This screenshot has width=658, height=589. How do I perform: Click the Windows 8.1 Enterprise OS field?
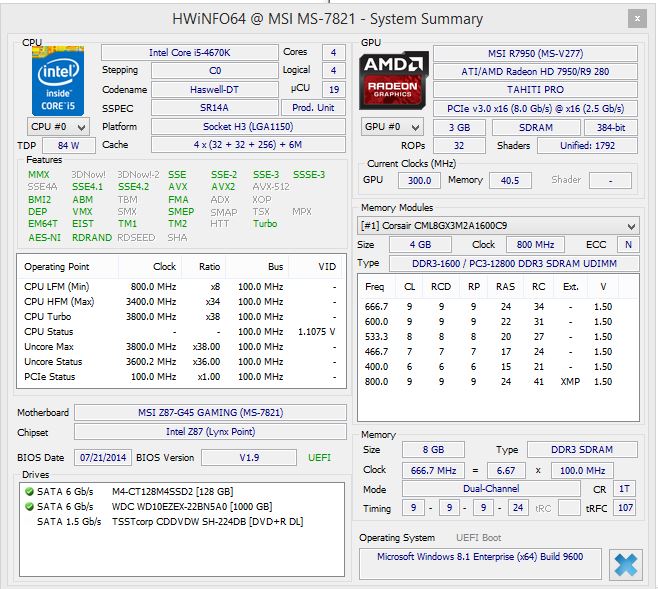pyautogui.click(x=480, y=563)
